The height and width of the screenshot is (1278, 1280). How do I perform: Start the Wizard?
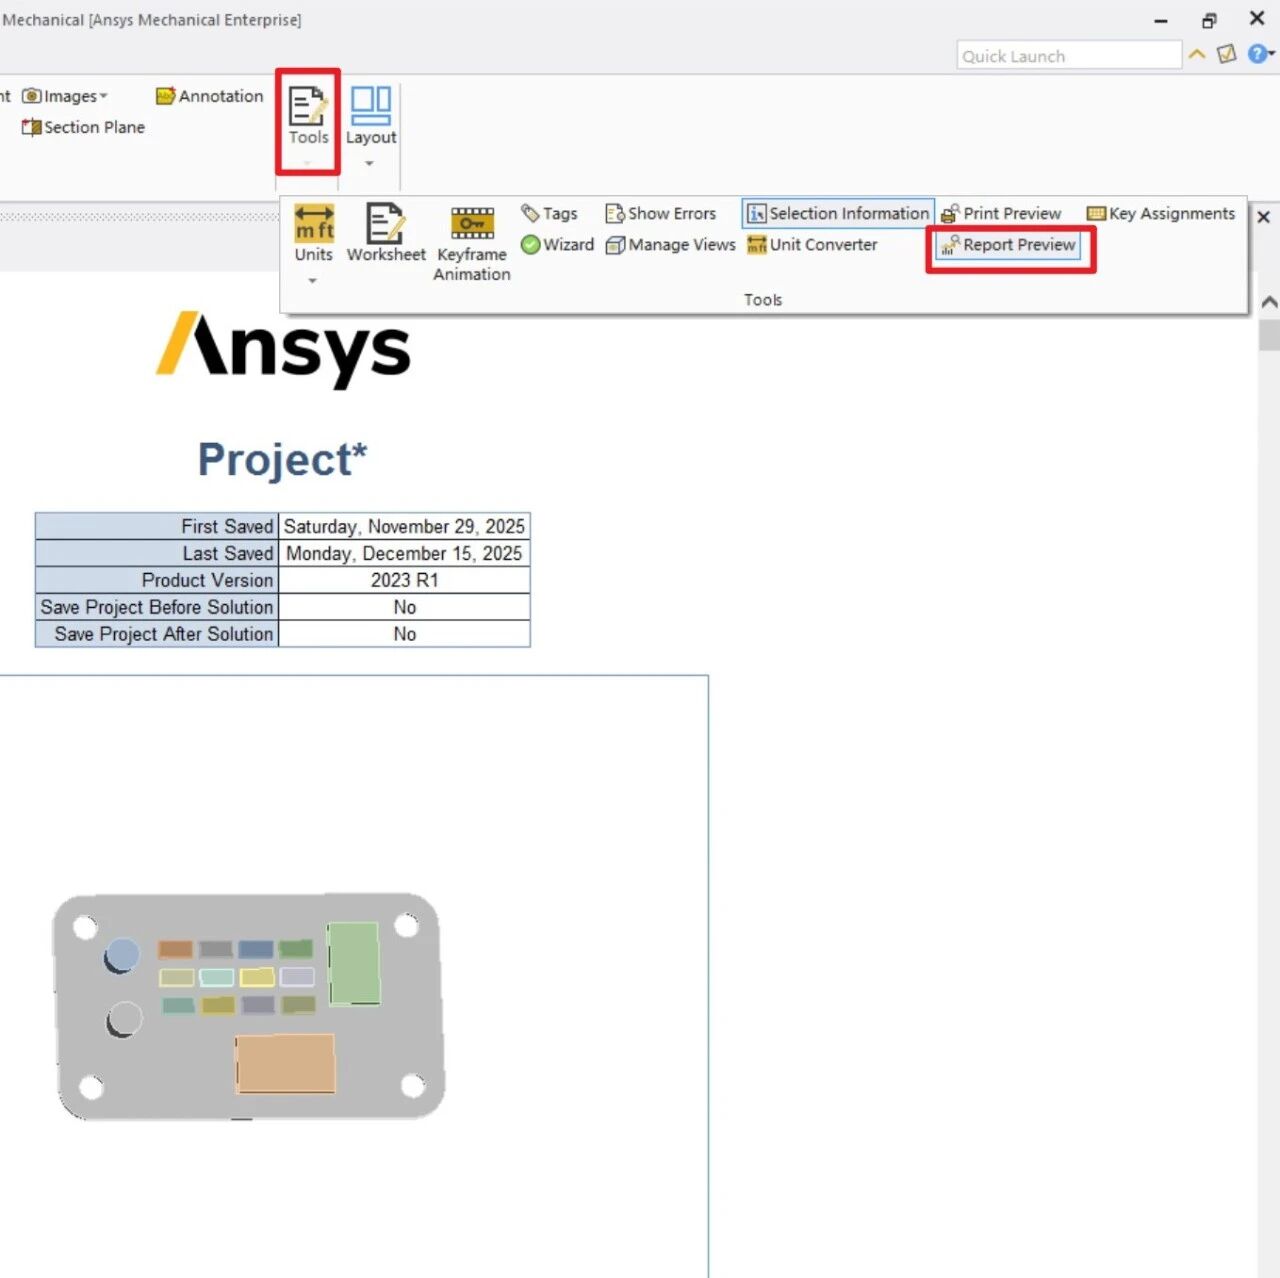click(557, 244)
